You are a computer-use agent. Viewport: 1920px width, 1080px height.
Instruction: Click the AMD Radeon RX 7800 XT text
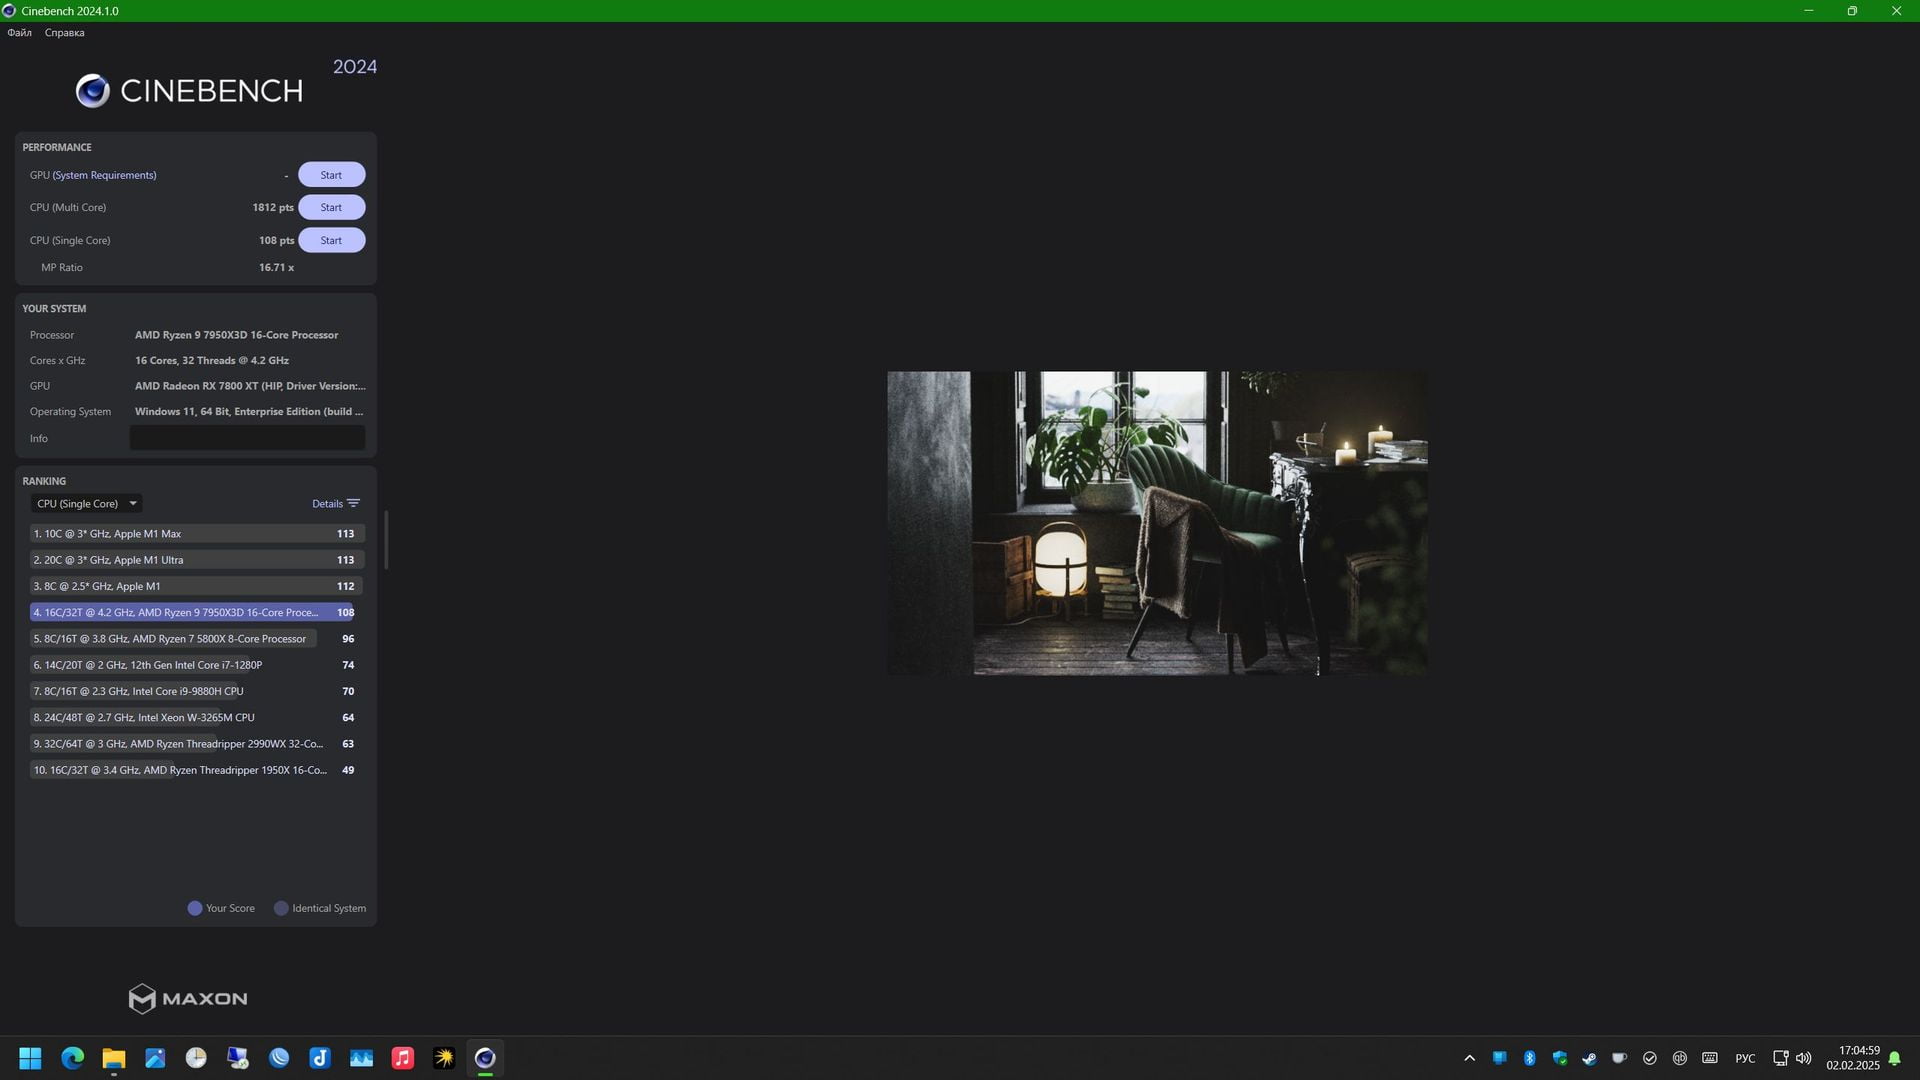[250, 386]
